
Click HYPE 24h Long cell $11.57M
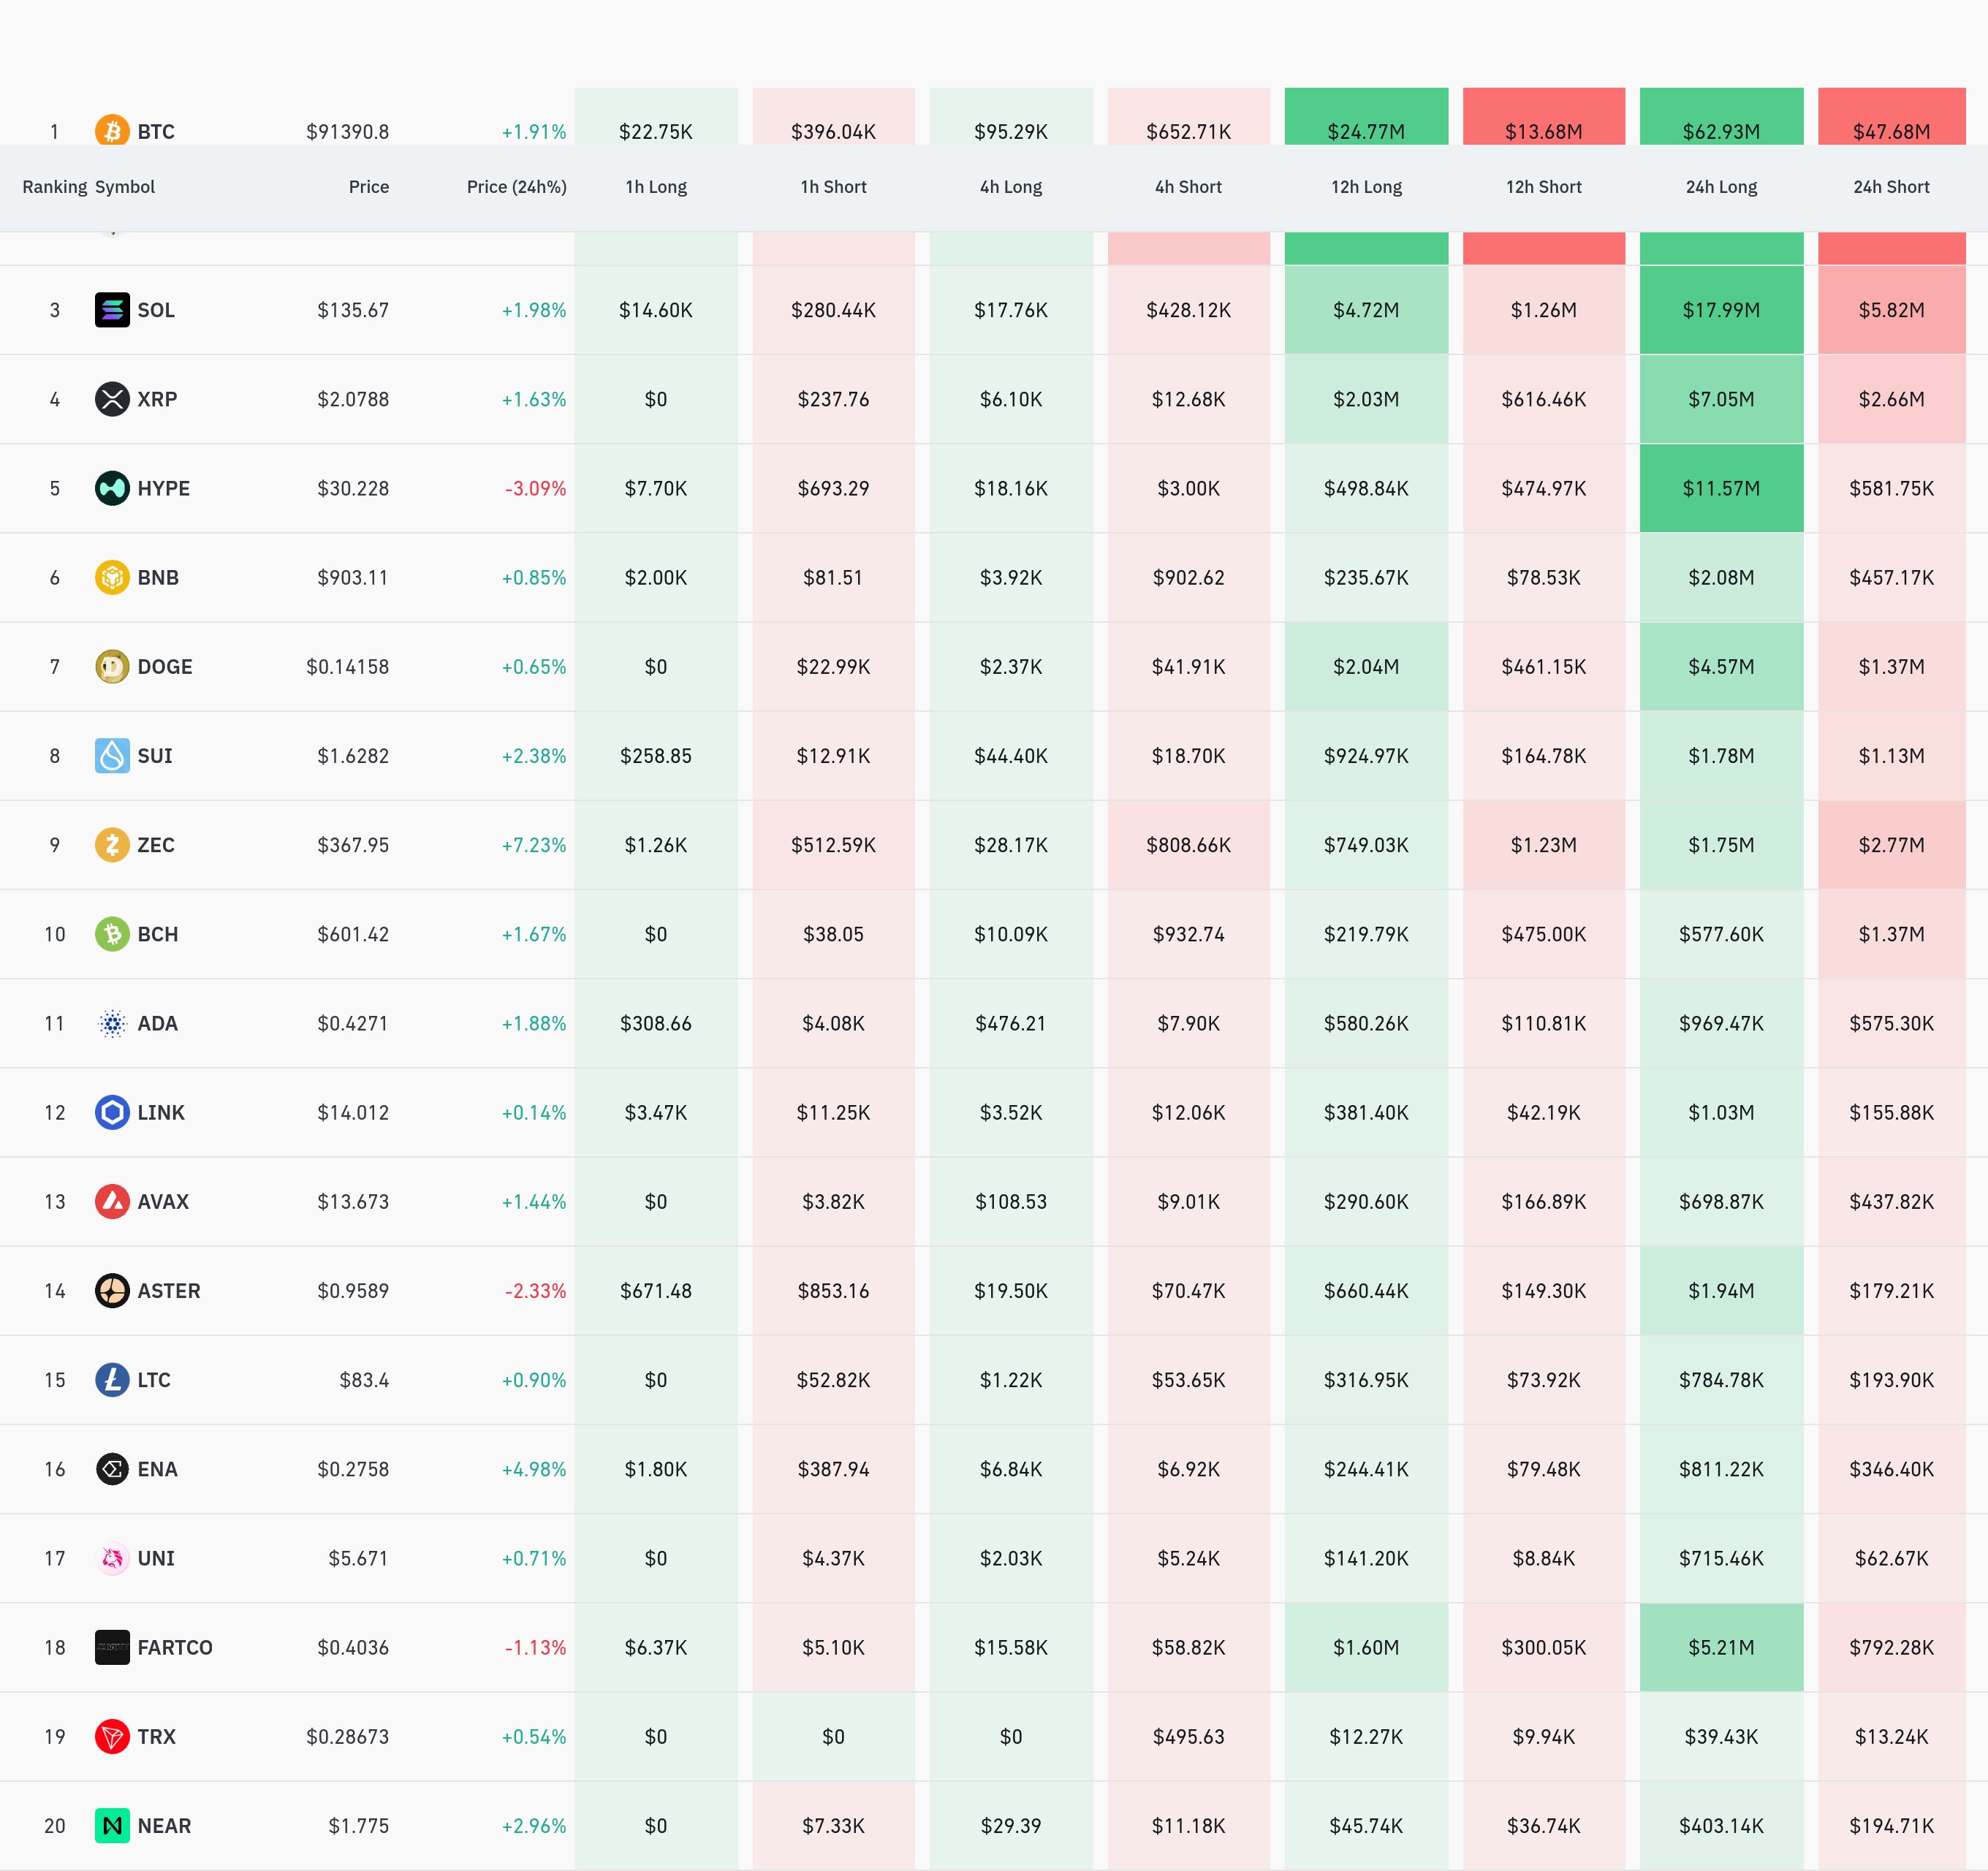[x=1721, y=488]
